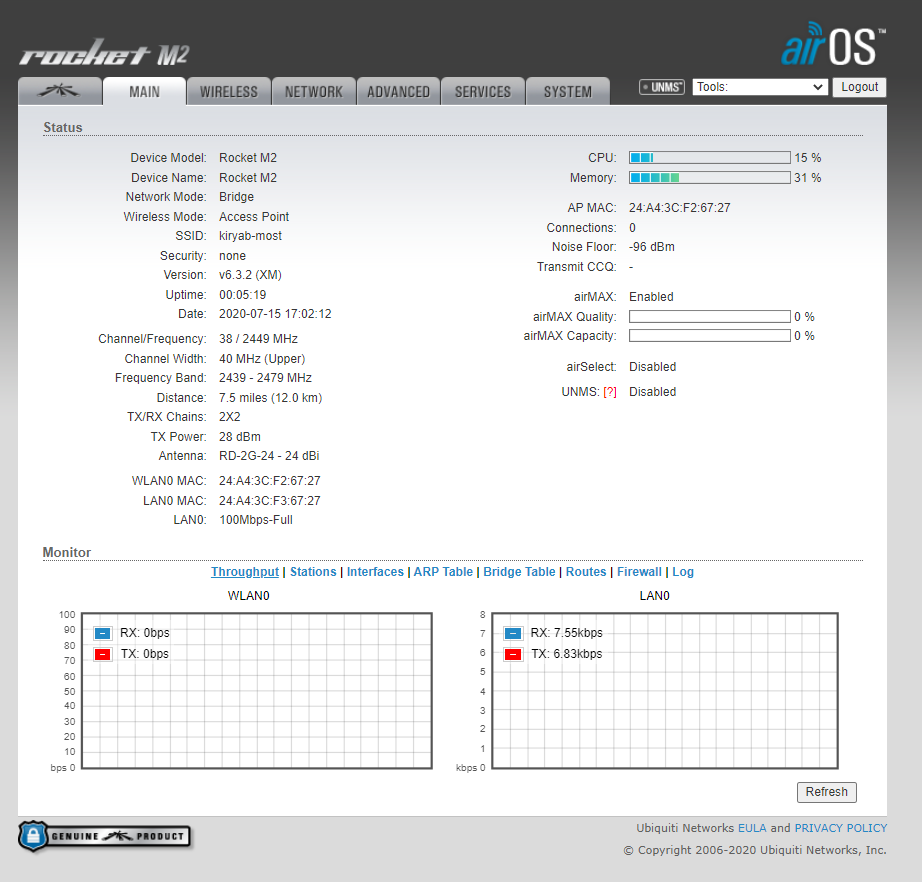Click the LAN0 throughput graph
Viewport: 922px width, 882px height.
(665, 691)
